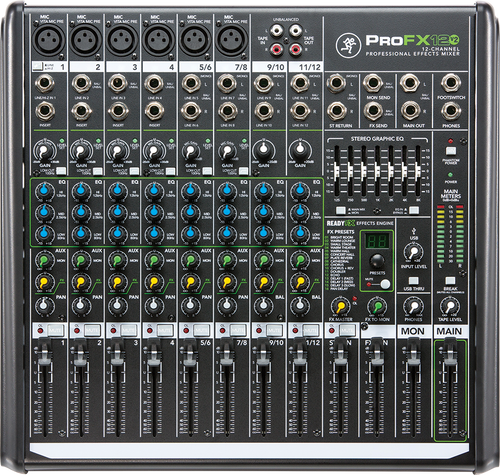Viewport: 500px width, 475px height.
Task: Mute channel 4
Action: [165, 330]
